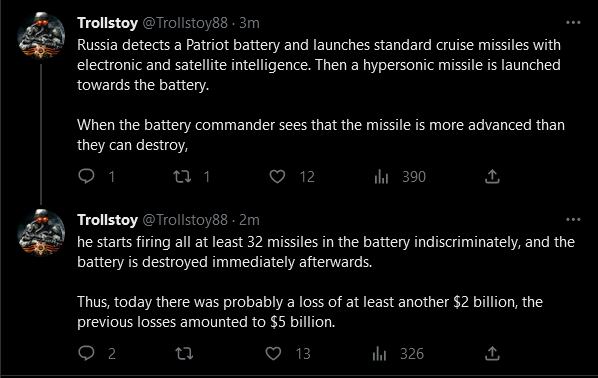Retweet the first tweet about Patriot battery

coord(182,177)
